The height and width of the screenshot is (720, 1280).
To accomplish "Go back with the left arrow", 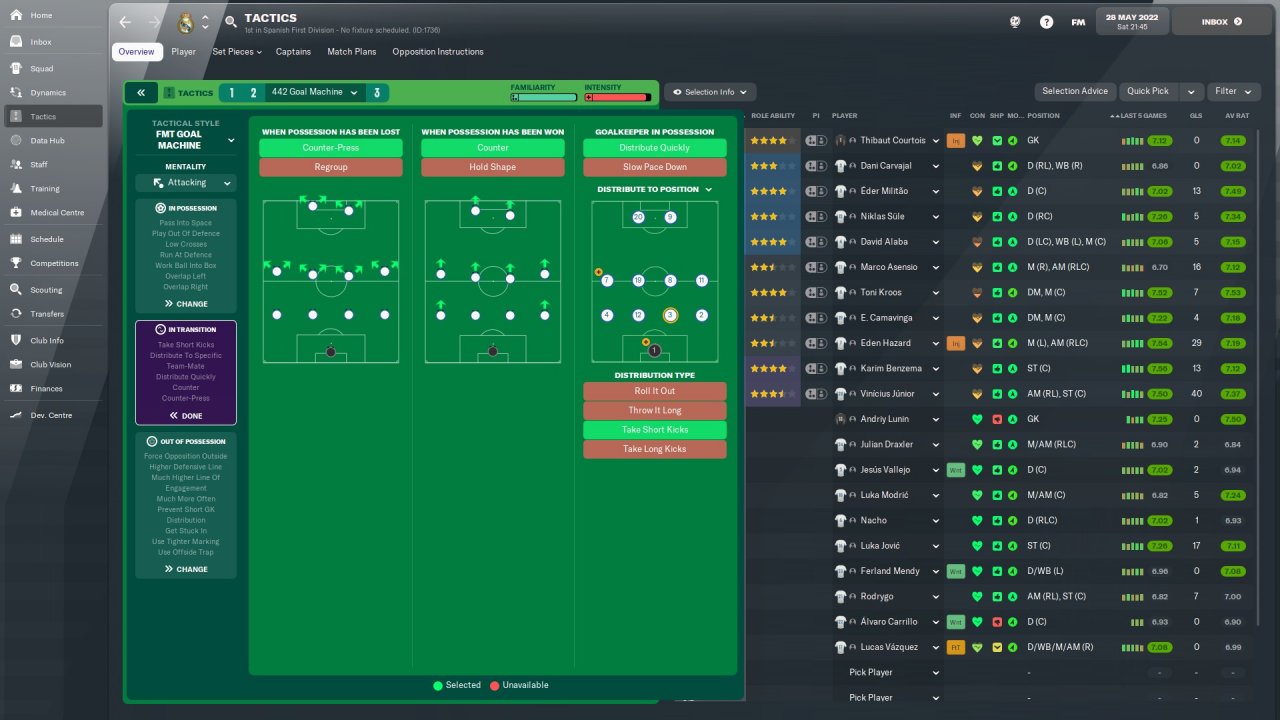I will (x=125, y=22).
